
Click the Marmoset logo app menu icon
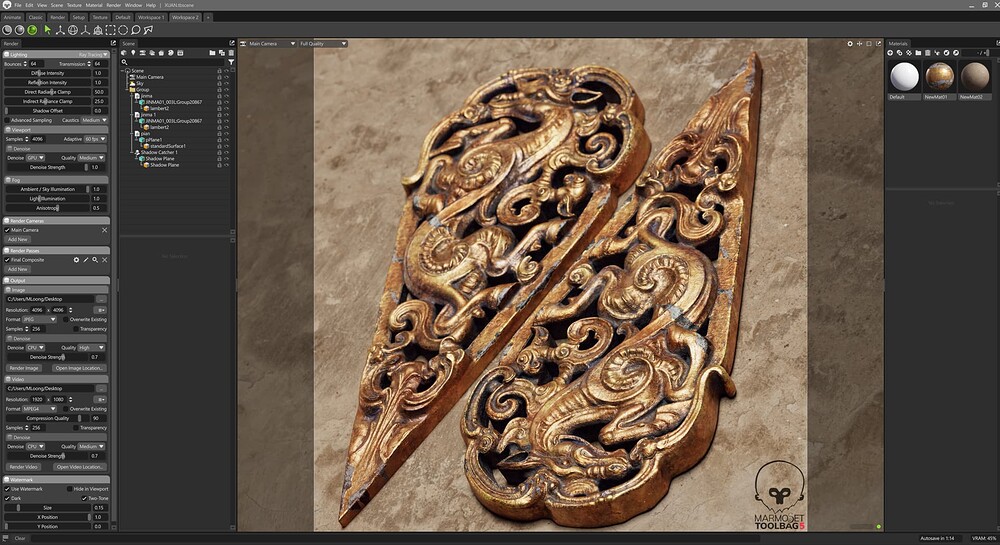pyautogui.click(x=5, y=4)
